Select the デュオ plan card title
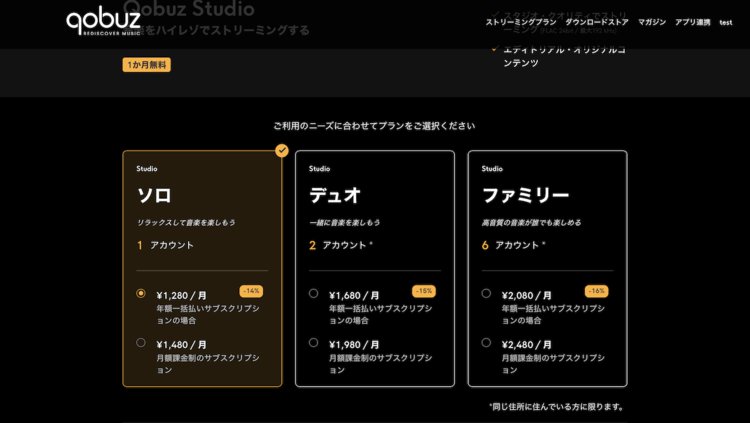This screenshot has height=423, width=750. tap(334, 195)
